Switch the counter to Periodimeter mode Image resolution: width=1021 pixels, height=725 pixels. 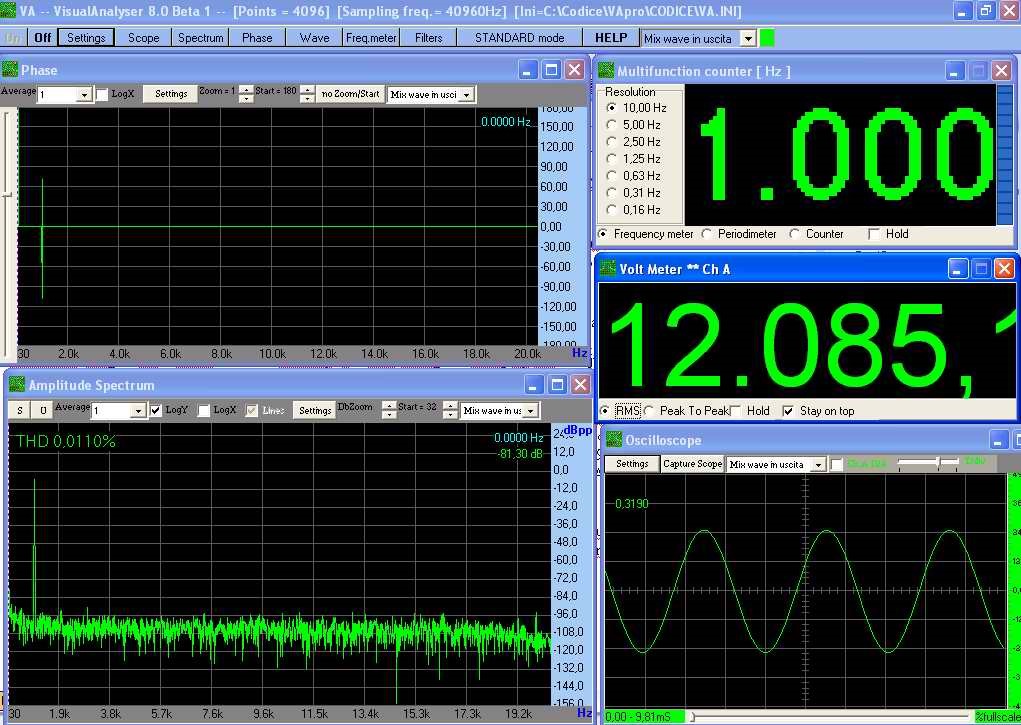click(705, 234)
